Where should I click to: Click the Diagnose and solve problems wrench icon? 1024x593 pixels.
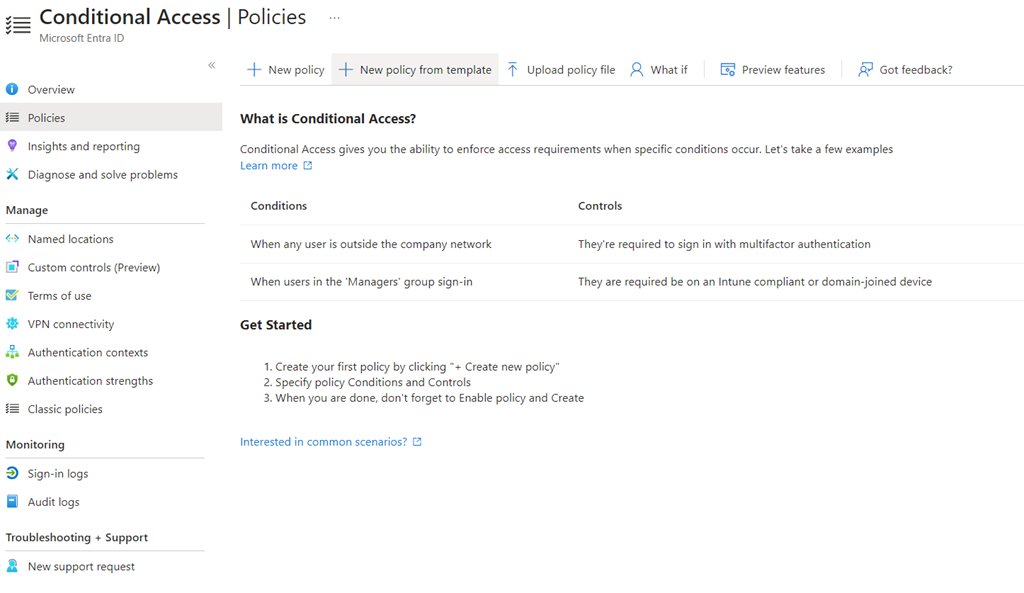click(x=11, y=174)
